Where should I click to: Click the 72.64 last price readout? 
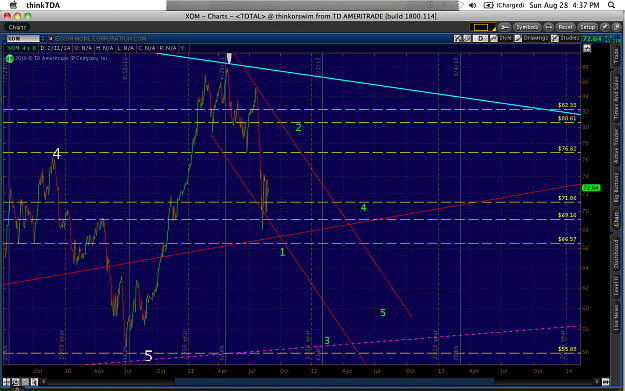[x=592, y=39]
